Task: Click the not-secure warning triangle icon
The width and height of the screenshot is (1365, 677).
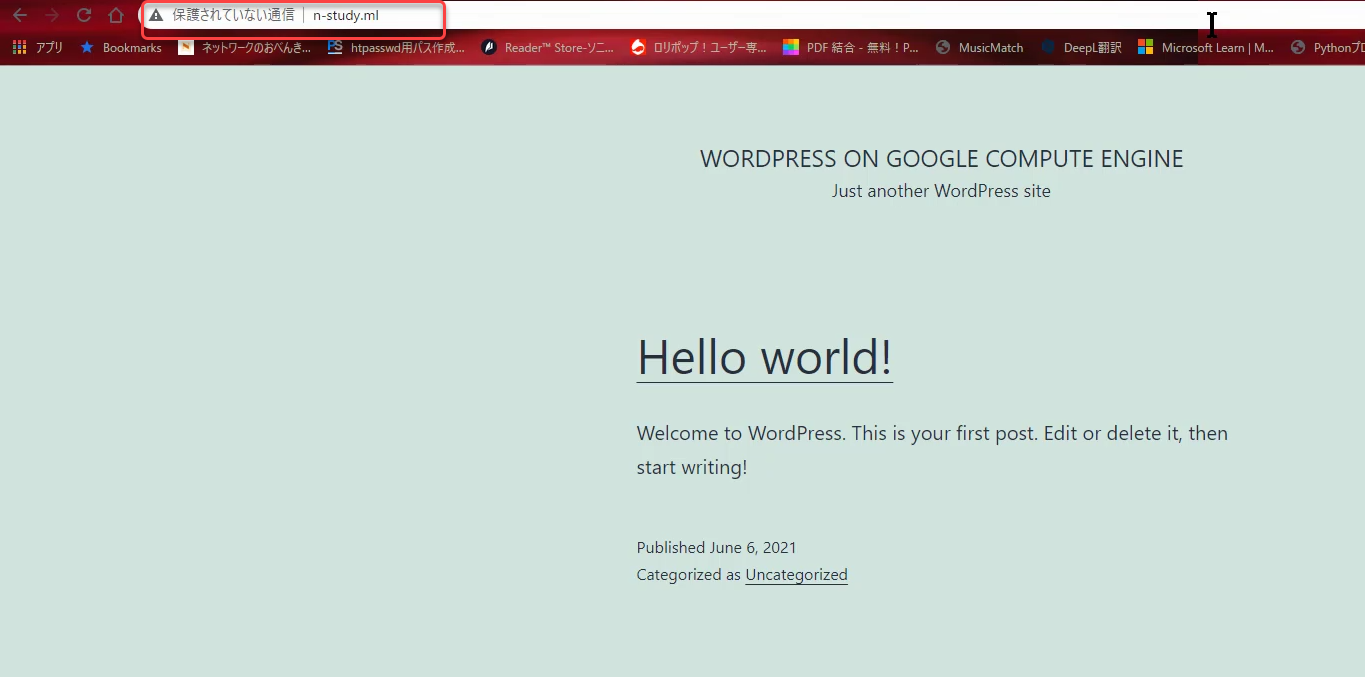Action: coord(156,16)
